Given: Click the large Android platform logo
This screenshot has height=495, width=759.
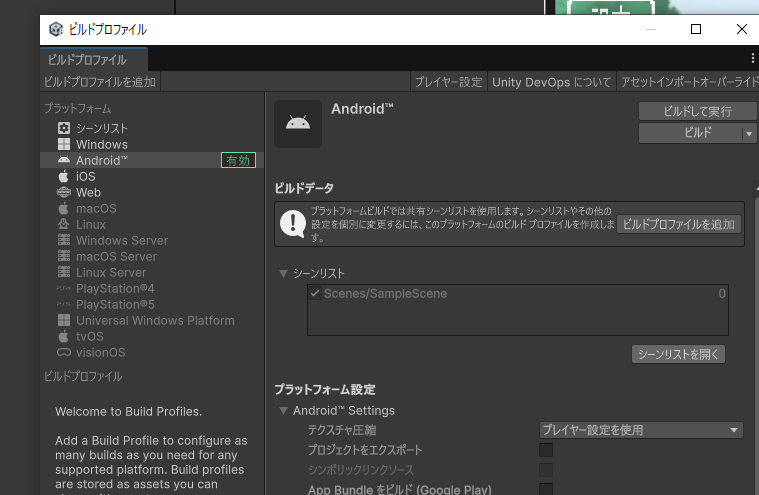Looking at the screenshot, I should (298, 124).
